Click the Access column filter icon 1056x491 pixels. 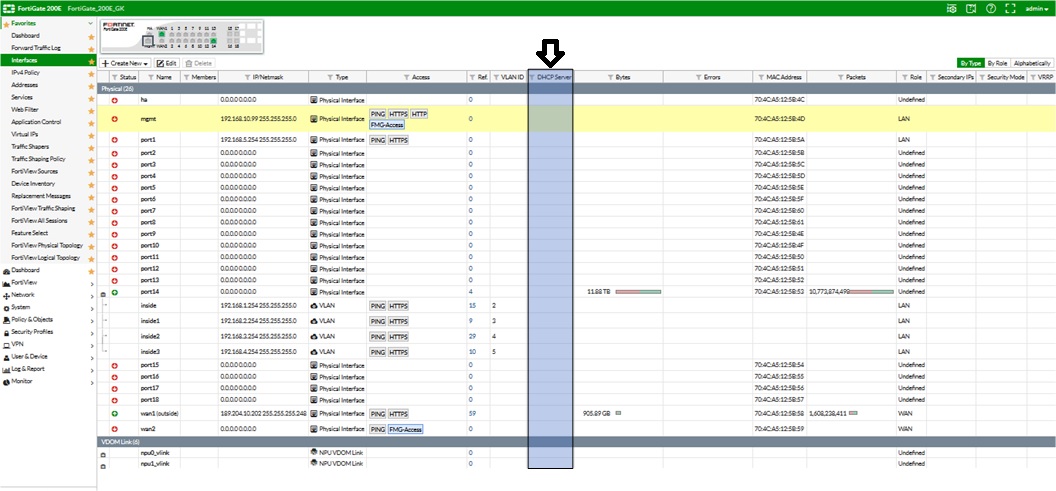pos(406,77)
